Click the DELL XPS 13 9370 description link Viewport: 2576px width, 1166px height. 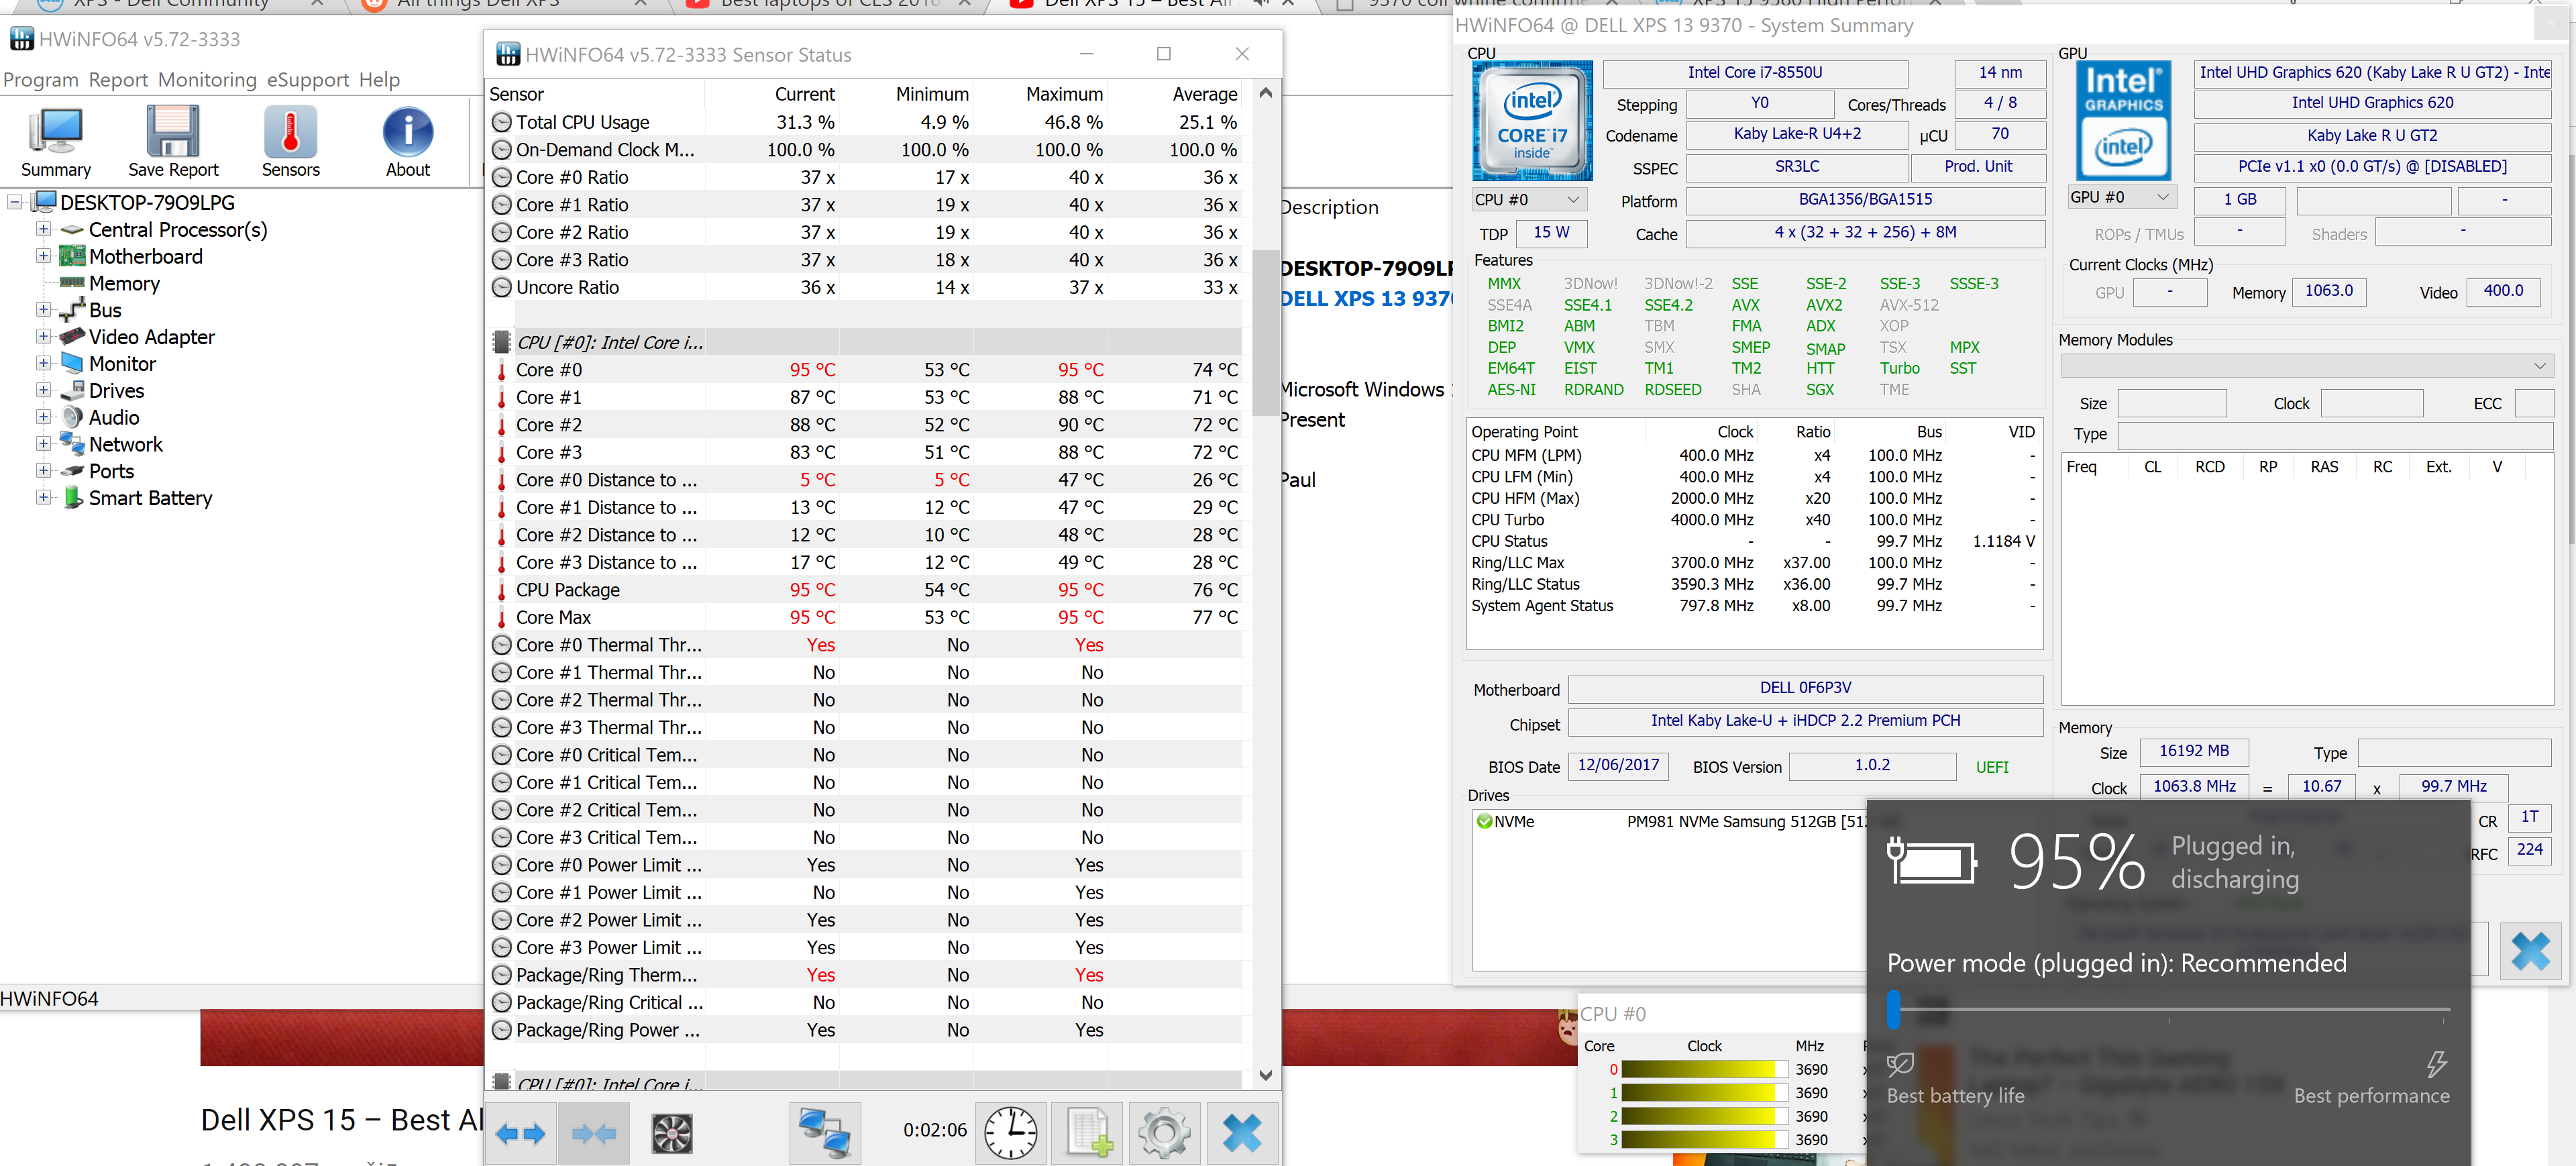(x=1367, y=299)
